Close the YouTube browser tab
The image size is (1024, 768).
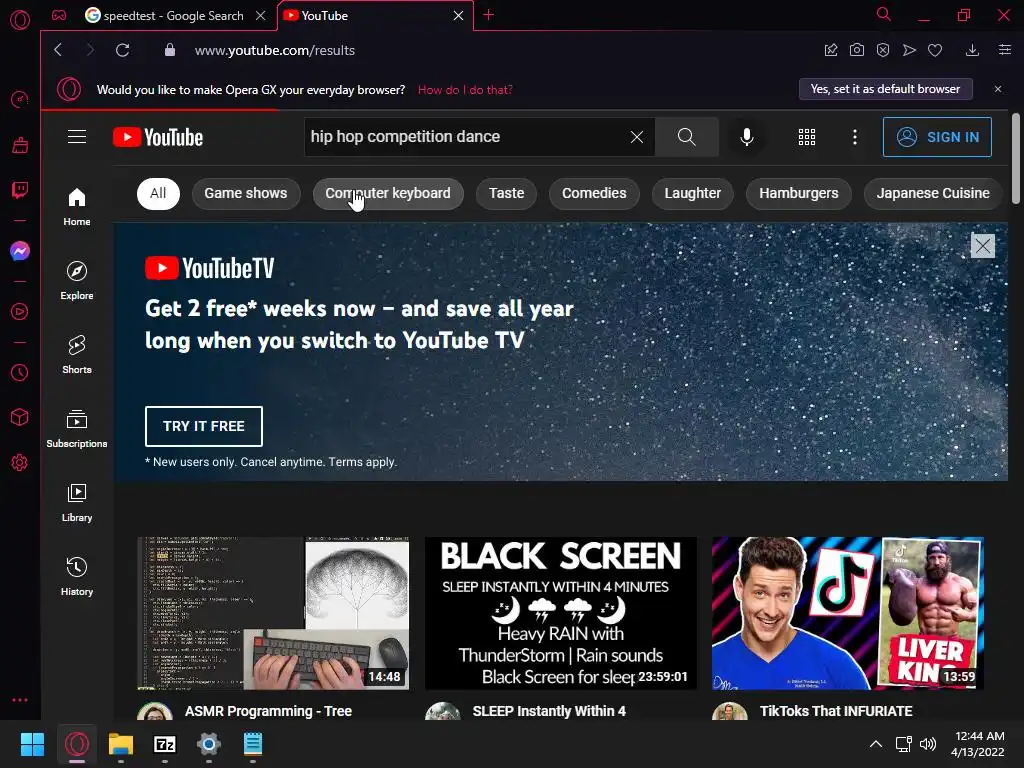pos(458,16)
